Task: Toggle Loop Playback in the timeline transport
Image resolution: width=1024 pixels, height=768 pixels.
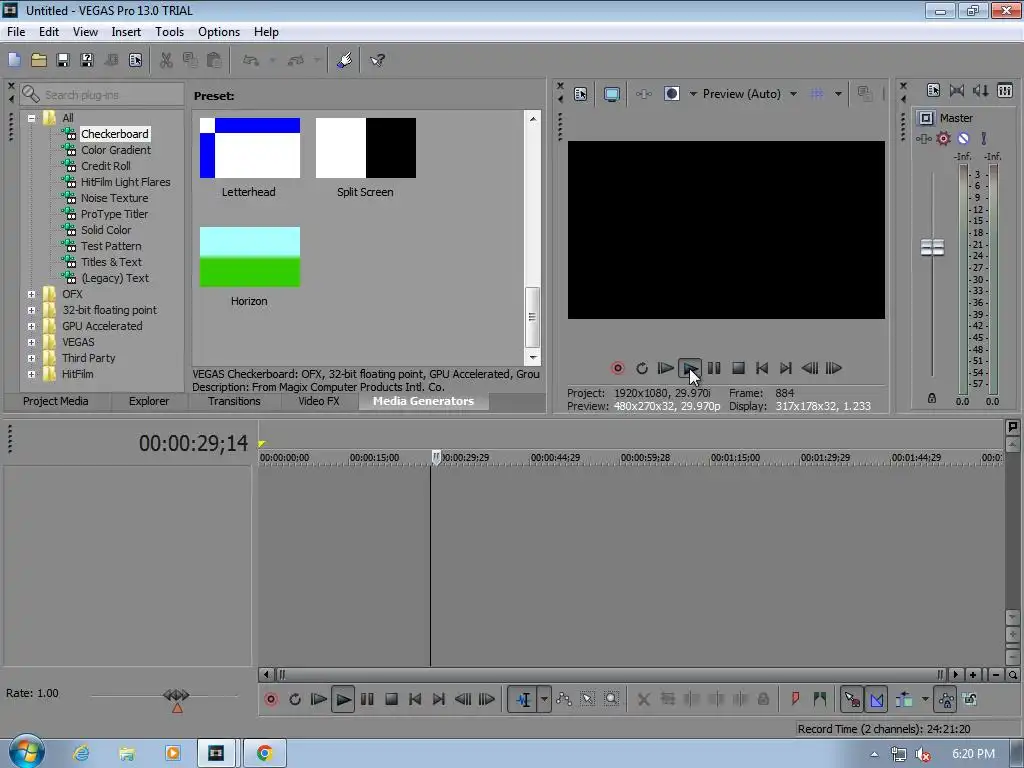Action: 295,699
